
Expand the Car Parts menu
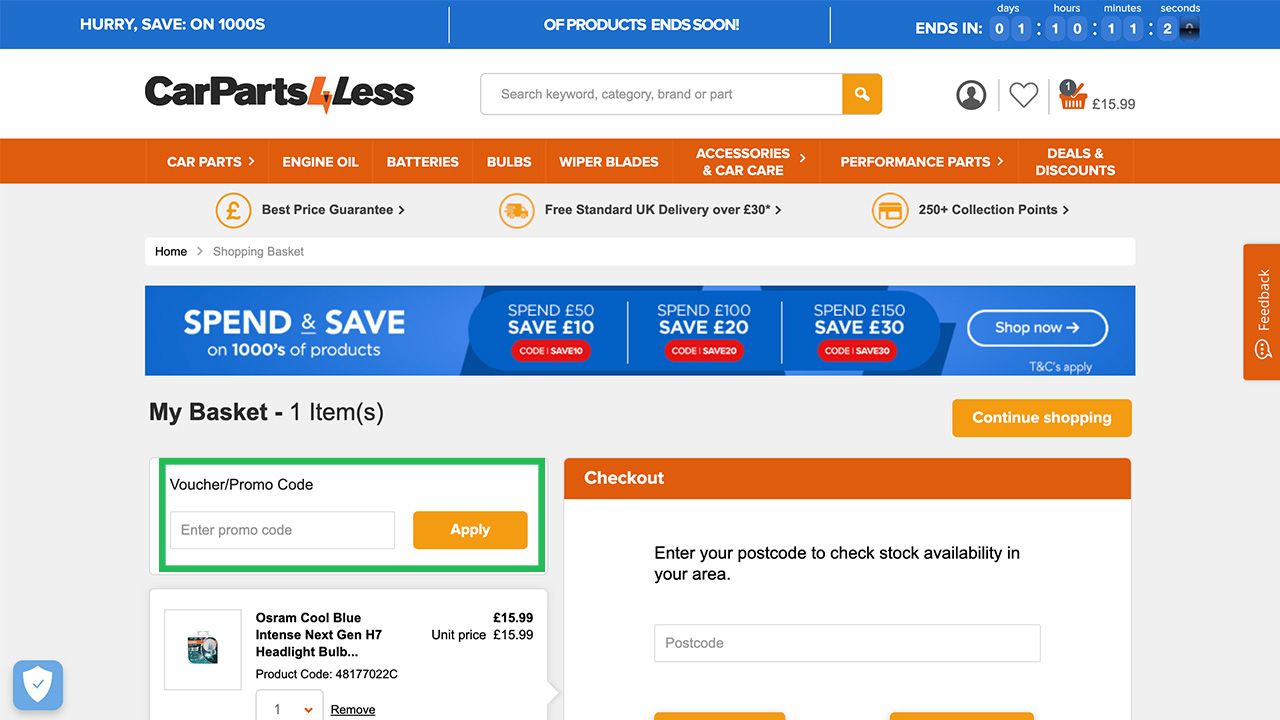(210, 161)
